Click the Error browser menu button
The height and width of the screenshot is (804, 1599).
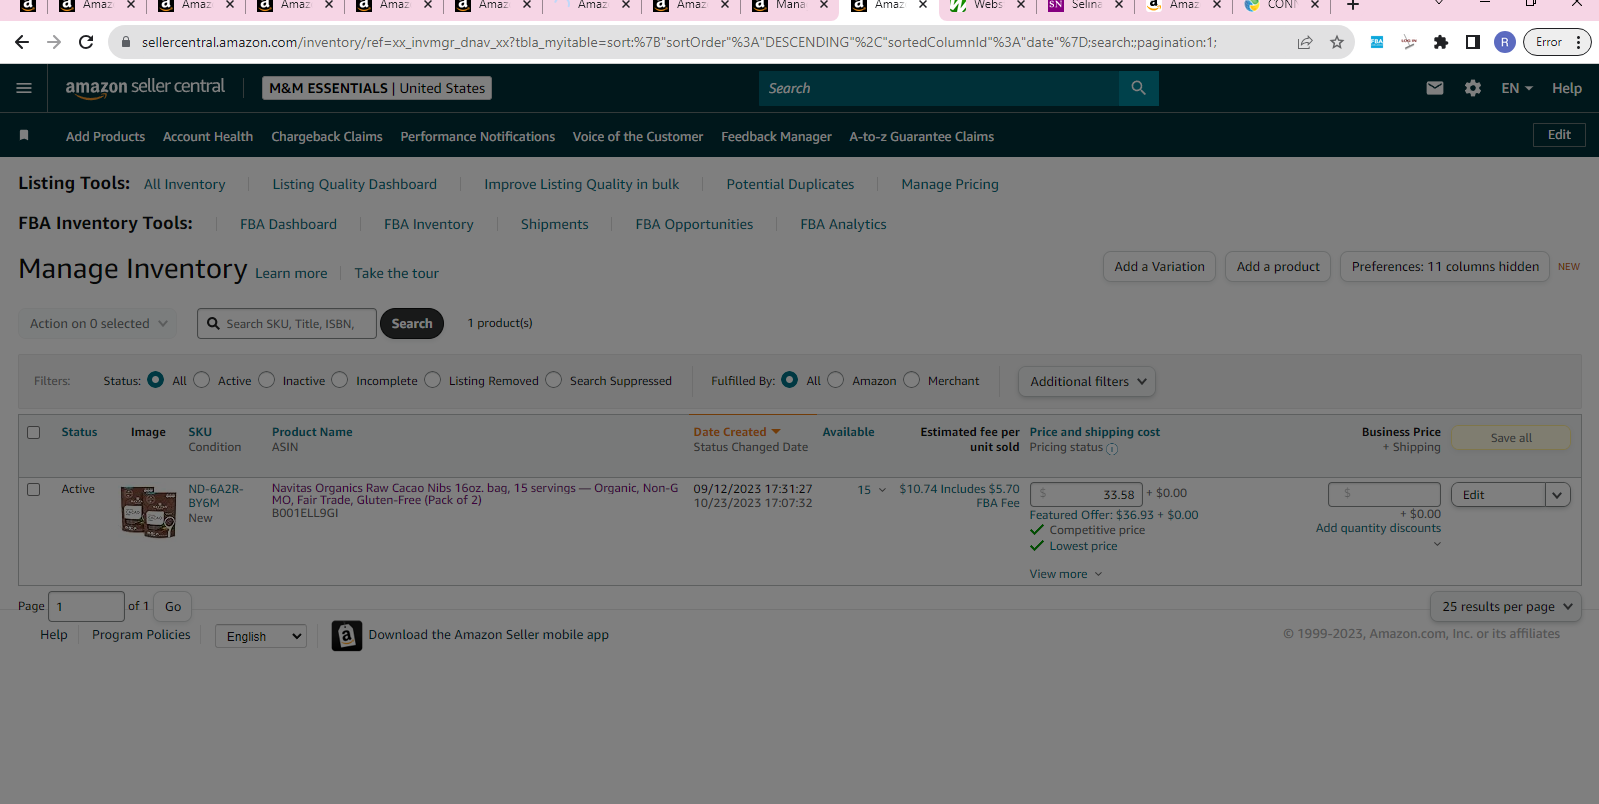tap(1557, 42)
